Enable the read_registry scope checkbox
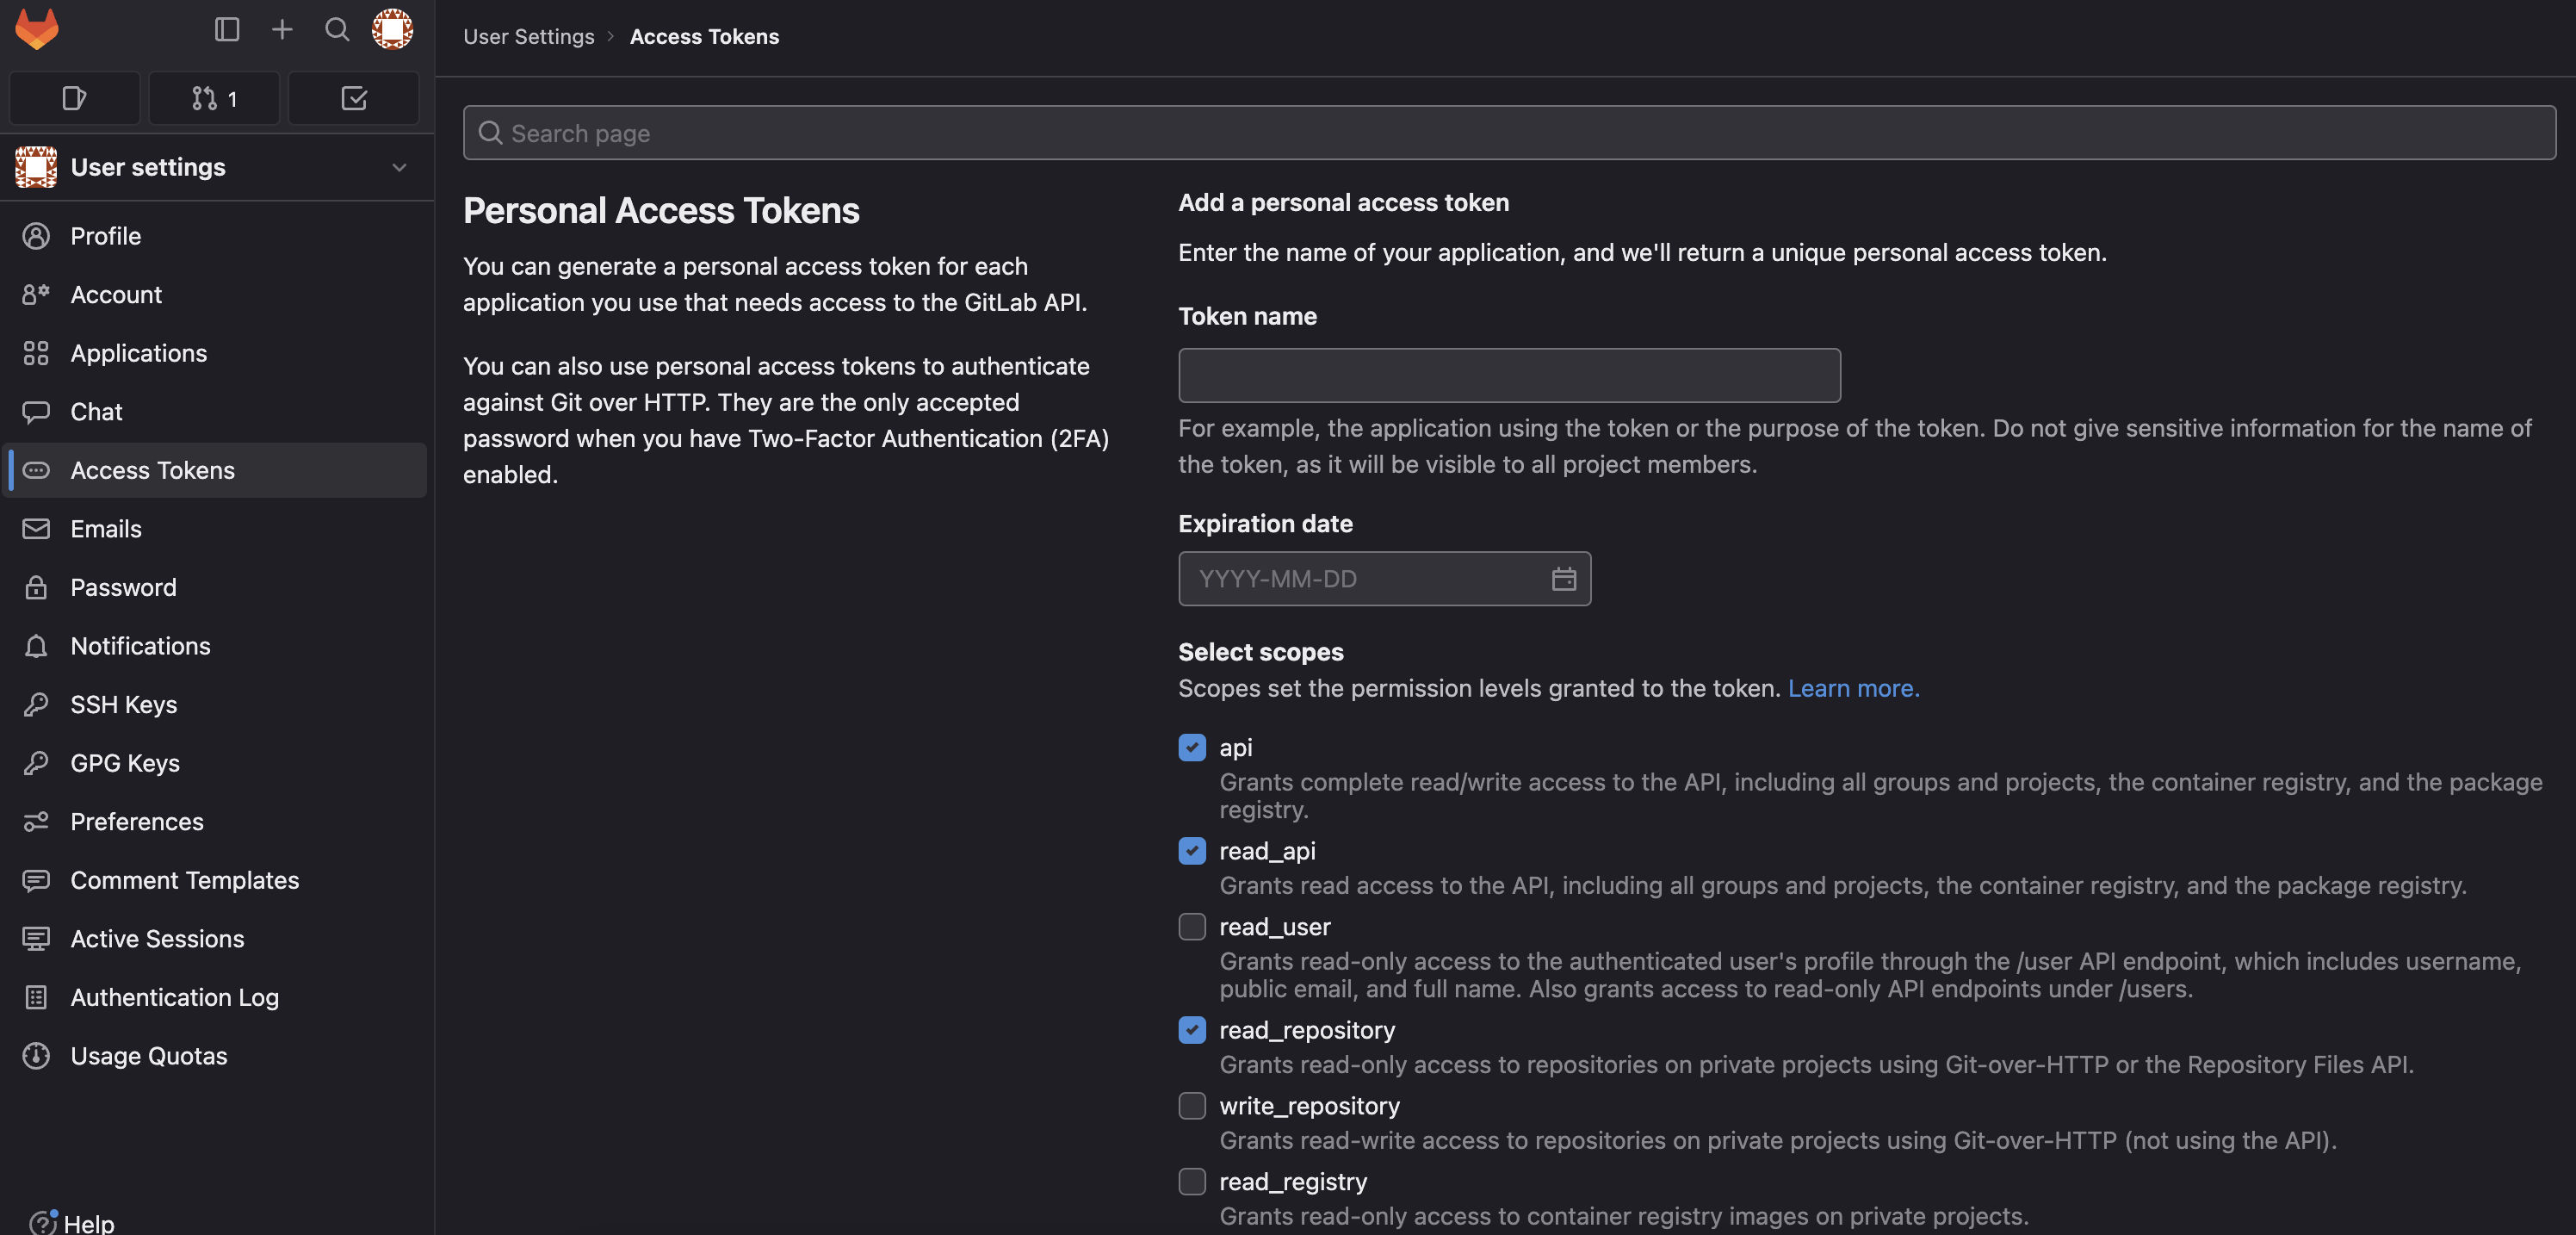 [1192, 1182]
